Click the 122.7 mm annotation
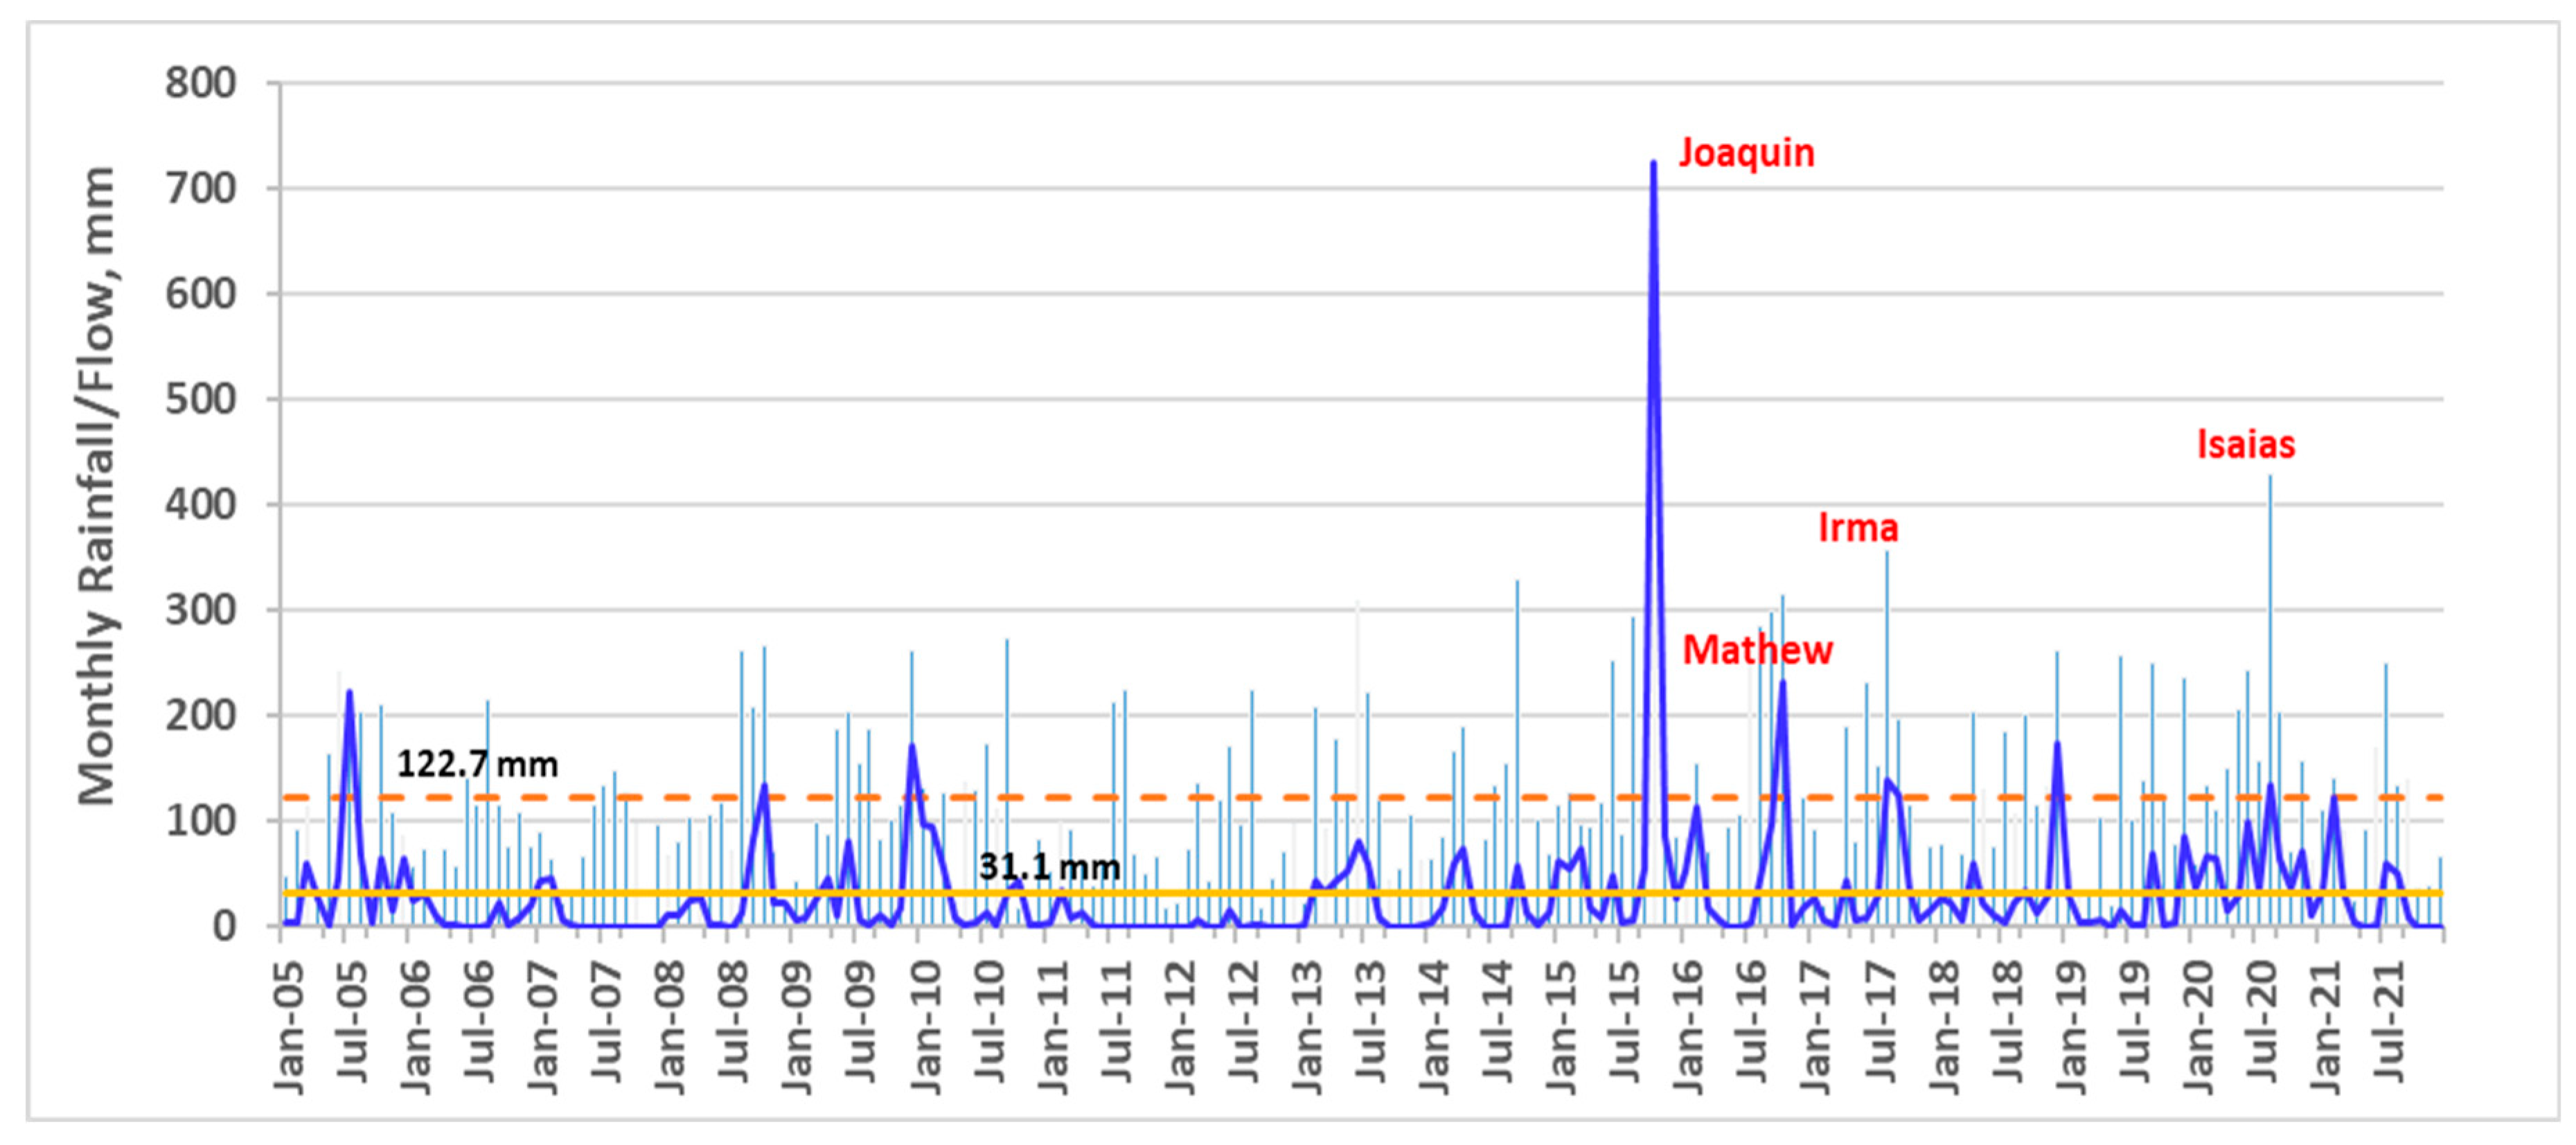 point(477,764)
